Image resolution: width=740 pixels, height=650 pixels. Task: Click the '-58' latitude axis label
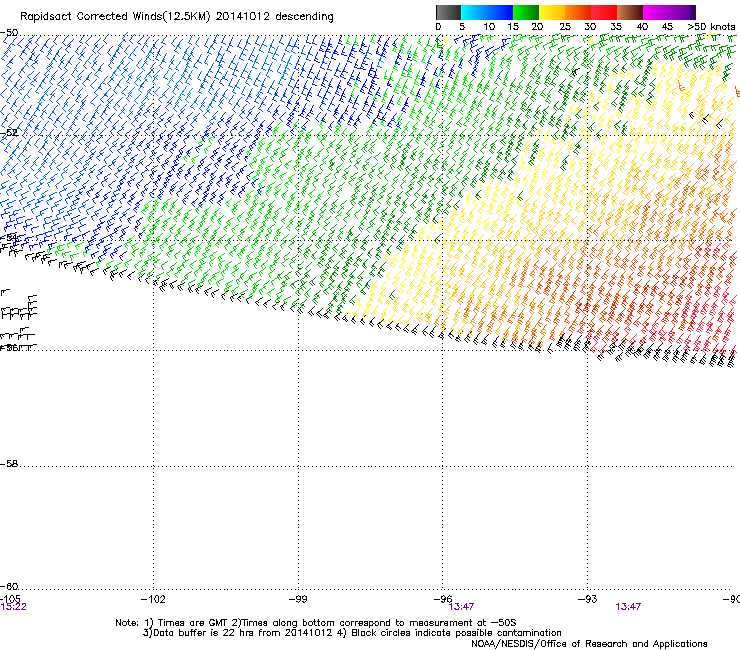tap(9, 464)
